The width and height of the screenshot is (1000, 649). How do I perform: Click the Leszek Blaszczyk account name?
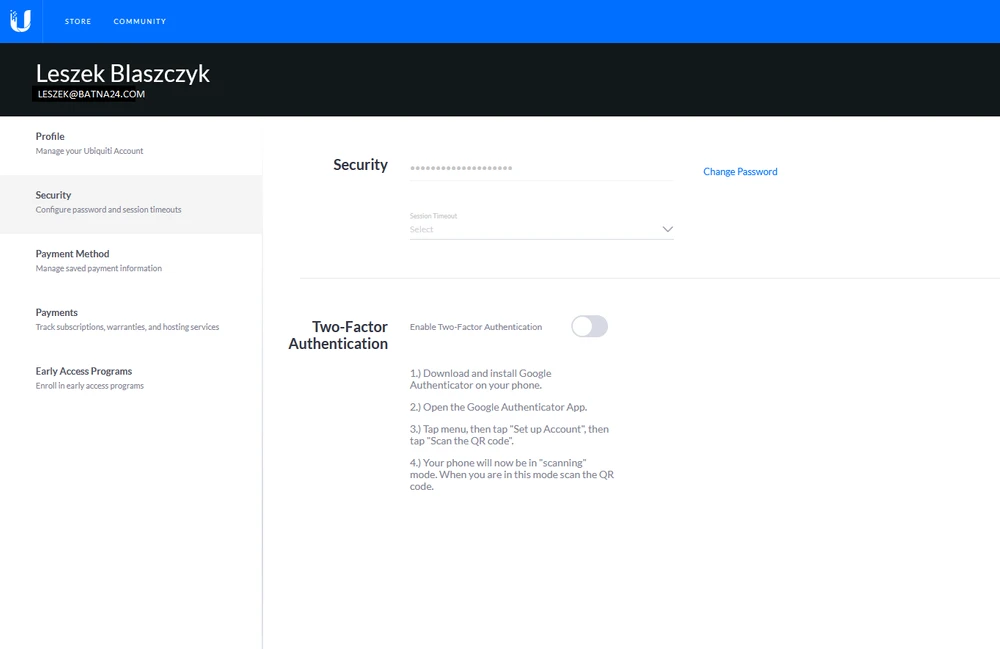(x=123, y=73)
